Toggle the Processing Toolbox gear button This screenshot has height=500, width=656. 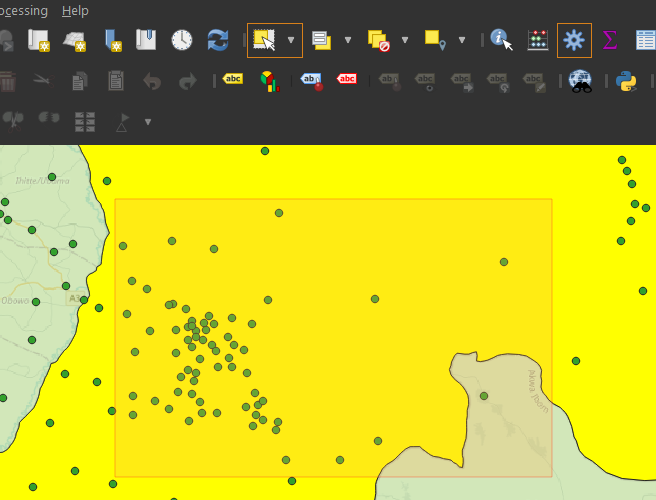pyautogui.click(x=574, y=40)
